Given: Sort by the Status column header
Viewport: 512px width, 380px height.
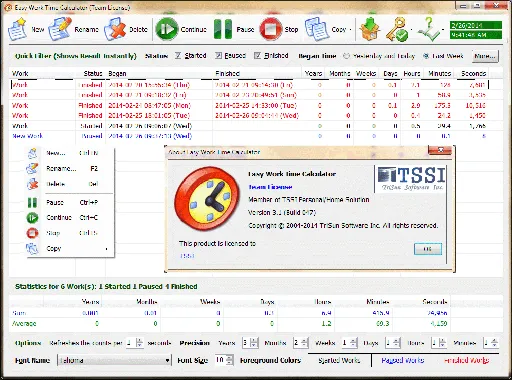Looking at the screenshot, I should point(90,73).
